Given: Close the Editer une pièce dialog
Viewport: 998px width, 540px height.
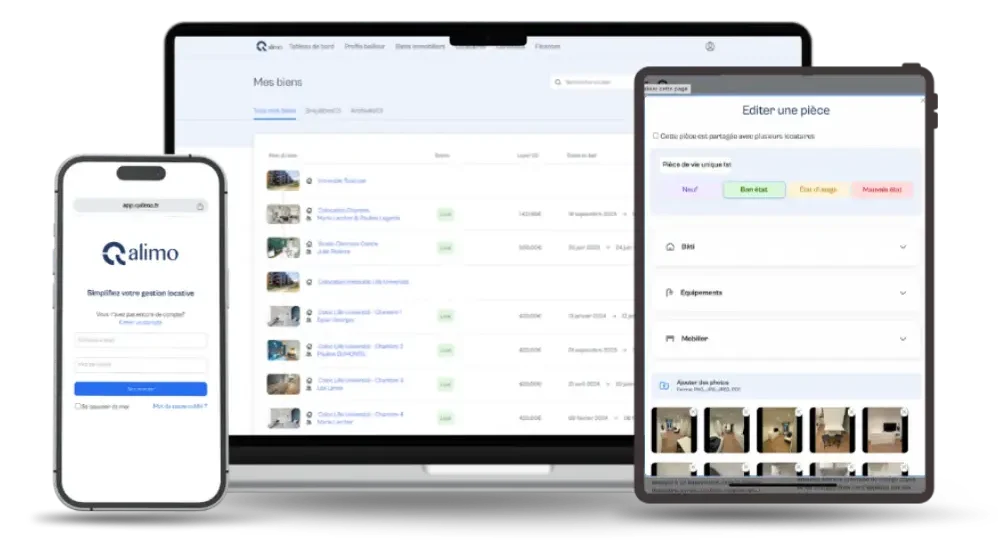Looking at the screenshot, I should 922,101.
